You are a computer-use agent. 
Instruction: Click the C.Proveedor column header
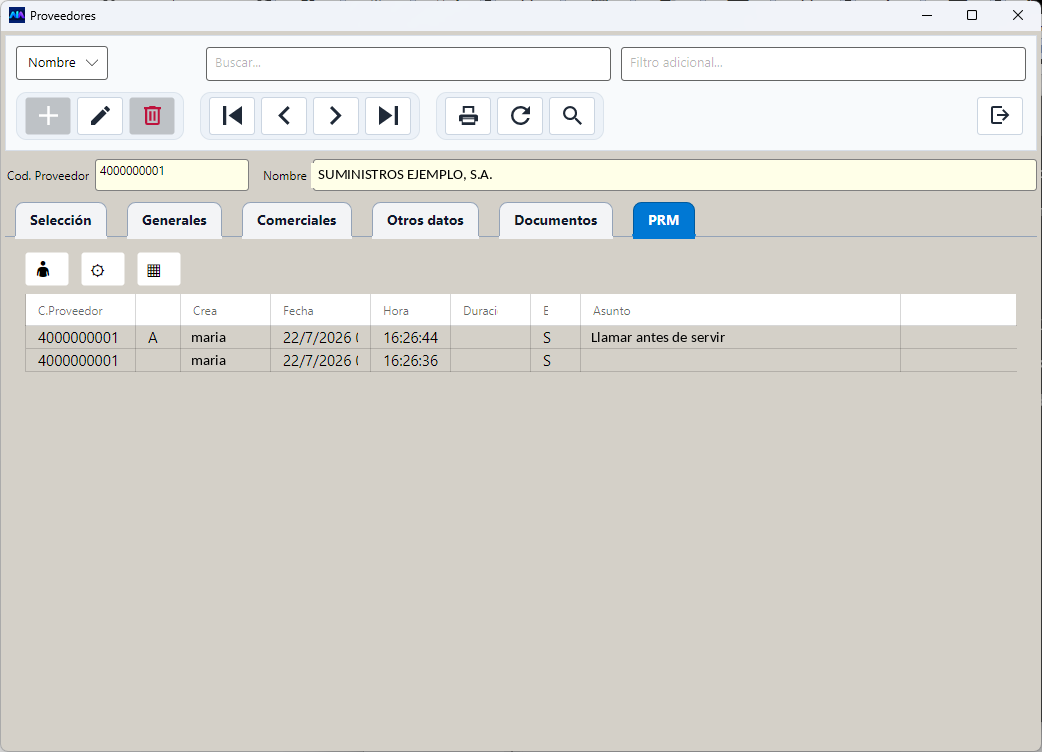80,310
